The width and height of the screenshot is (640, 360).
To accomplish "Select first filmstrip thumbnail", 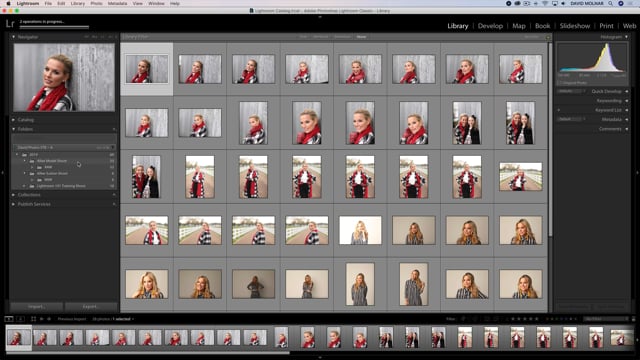I will pos(18,338).
